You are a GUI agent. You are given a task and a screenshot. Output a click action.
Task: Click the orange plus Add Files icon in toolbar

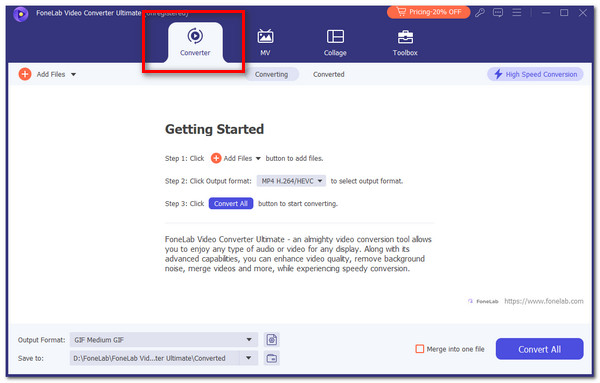pyautogui.click(x=25, y=74)
